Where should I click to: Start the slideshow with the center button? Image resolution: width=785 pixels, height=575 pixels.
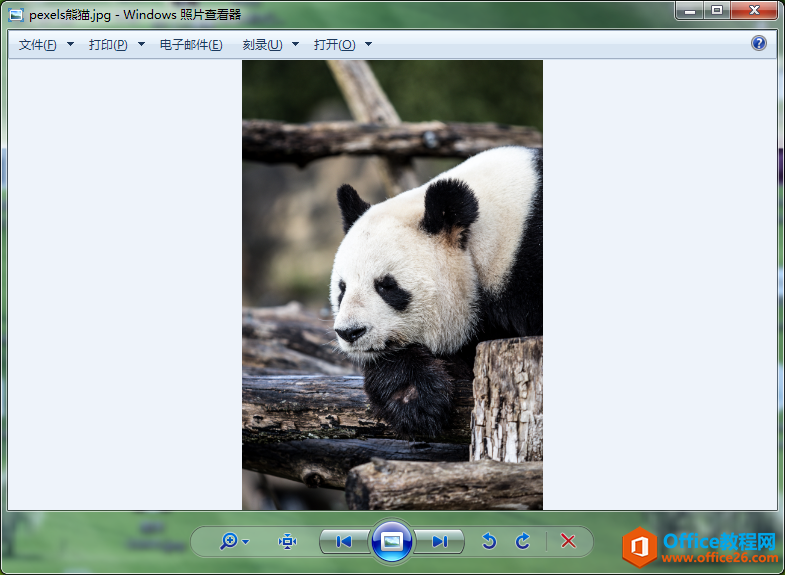(391, 541)
